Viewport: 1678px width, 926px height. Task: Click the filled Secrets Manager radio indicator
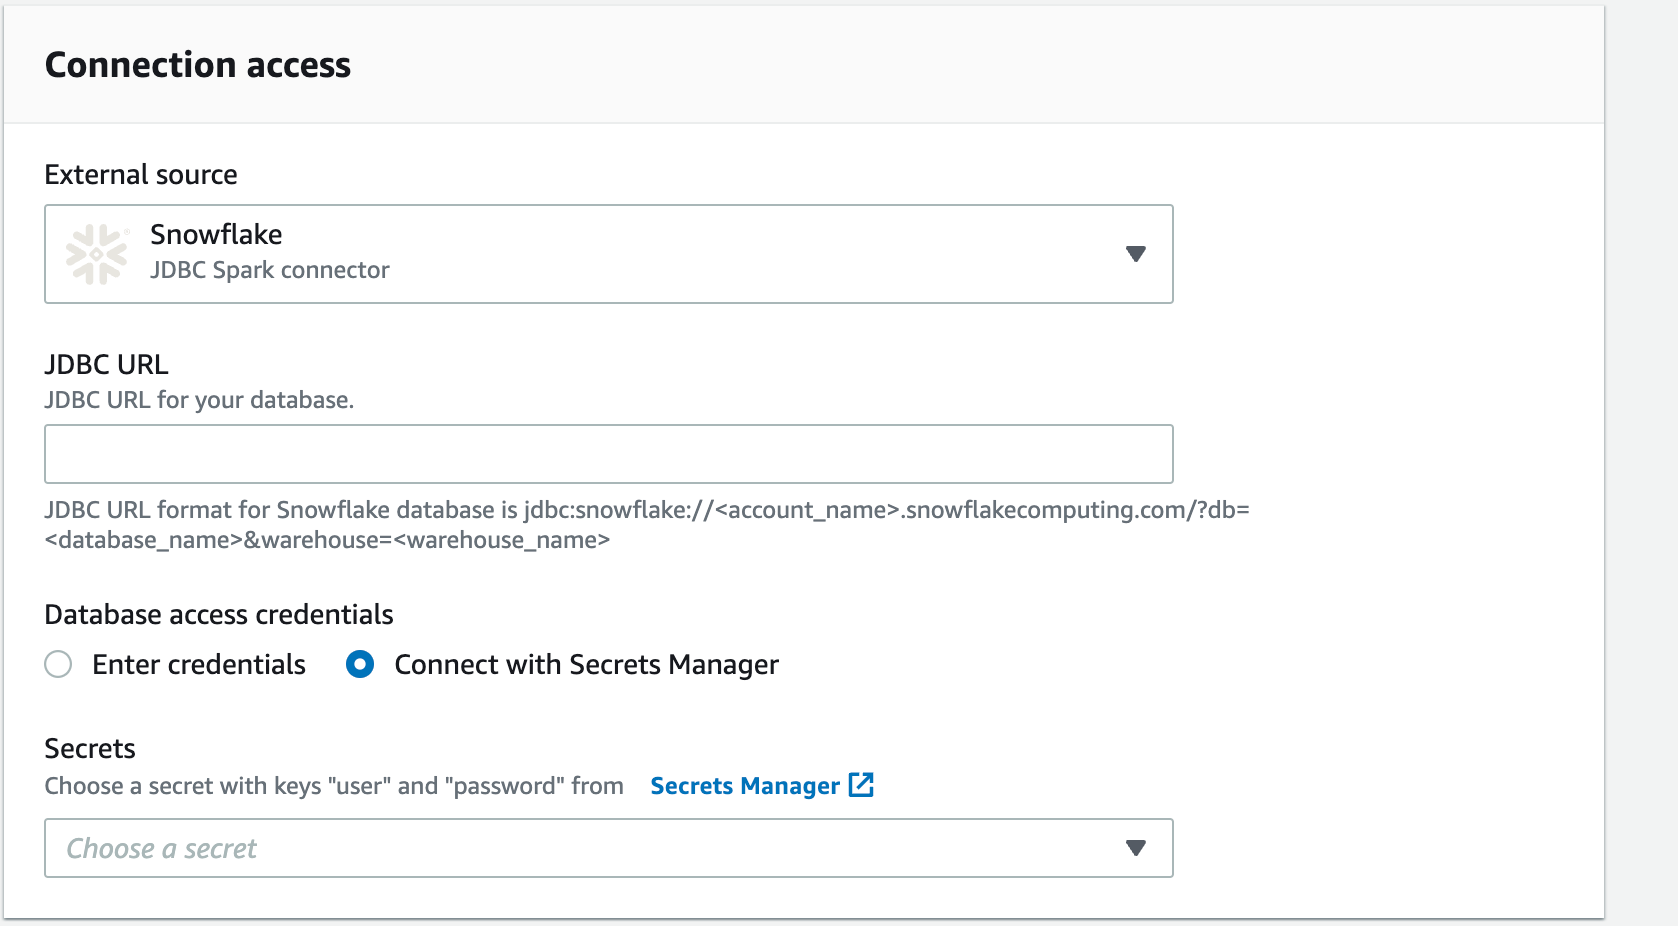359,664
